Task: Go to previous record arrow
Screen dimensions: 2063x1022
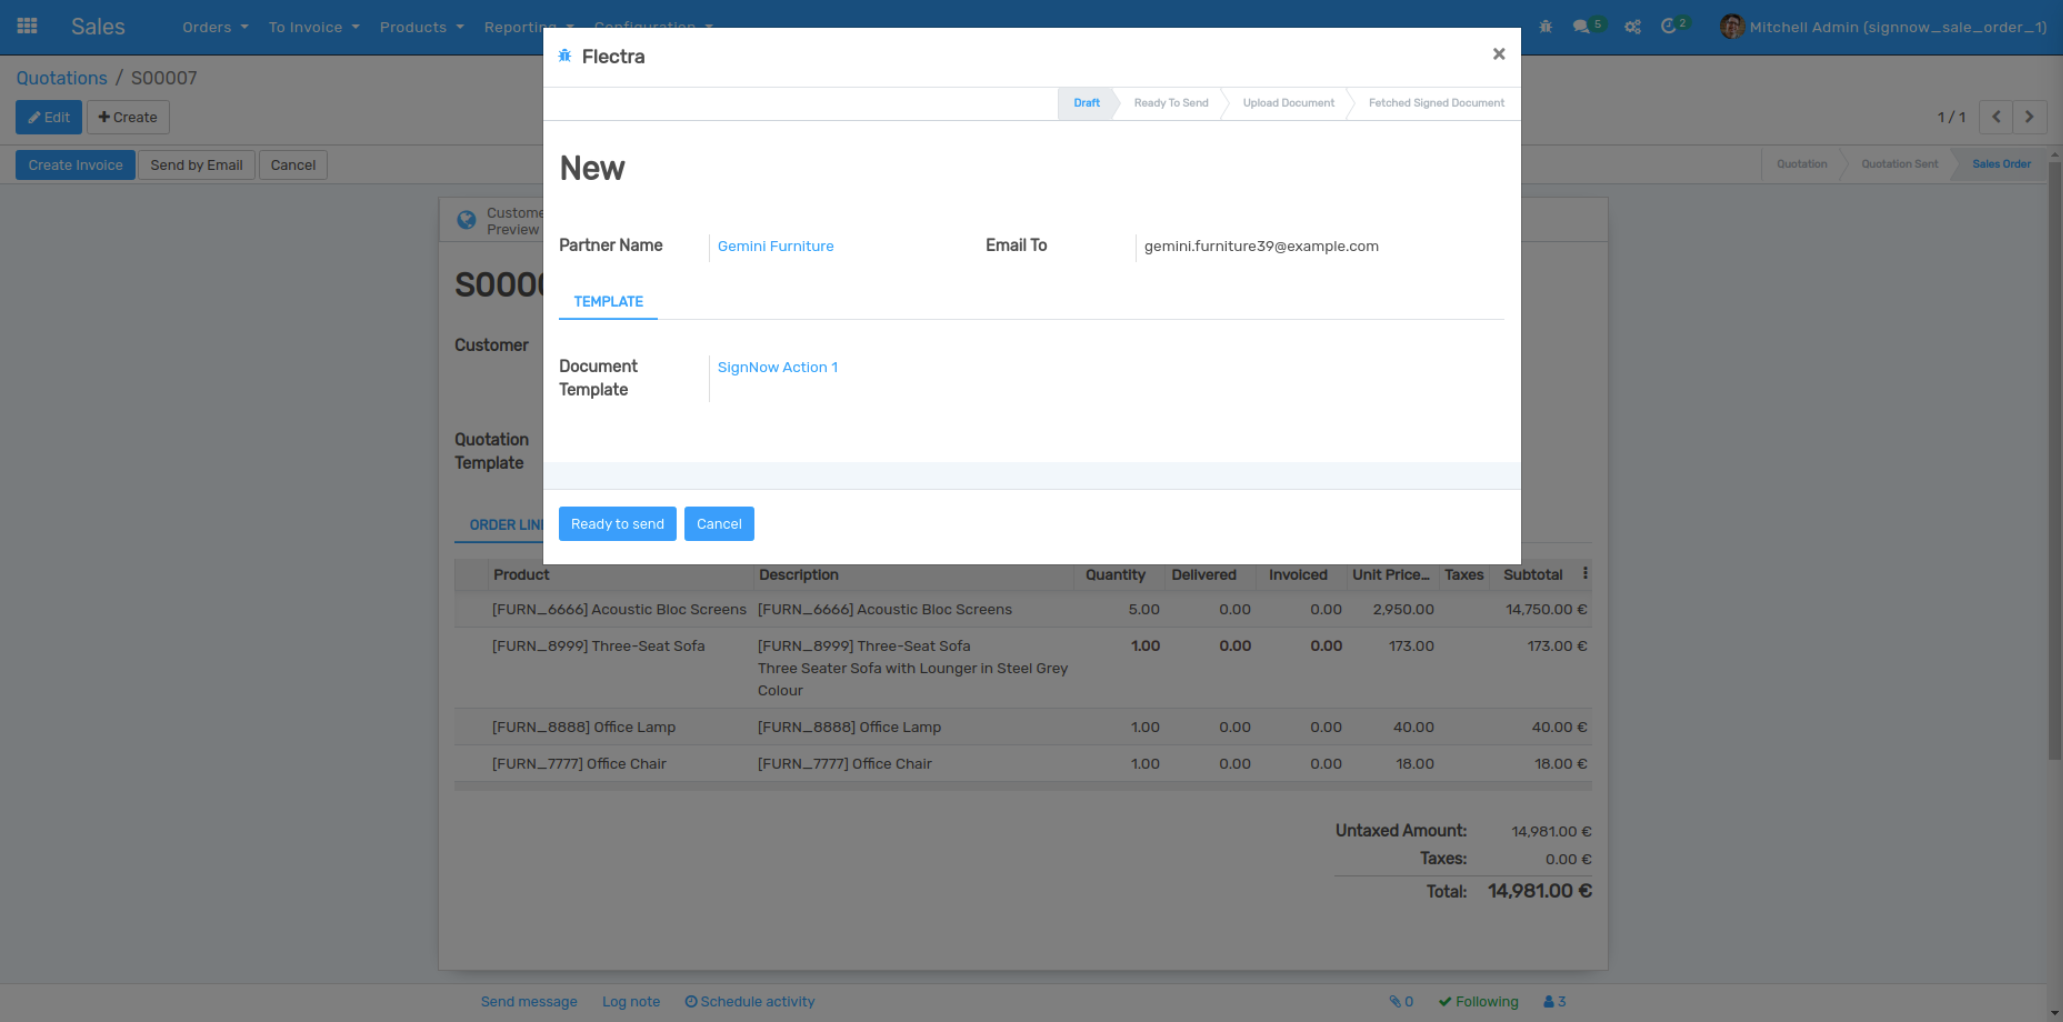Action: tap(1996, 117)
